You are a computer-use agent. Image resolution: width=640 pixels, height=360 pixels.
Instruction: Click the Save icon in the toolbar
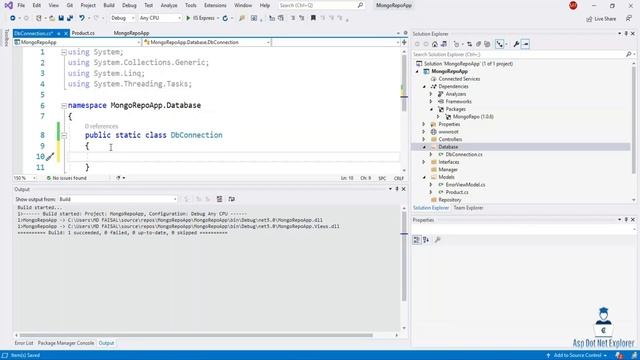coord(61,18)
